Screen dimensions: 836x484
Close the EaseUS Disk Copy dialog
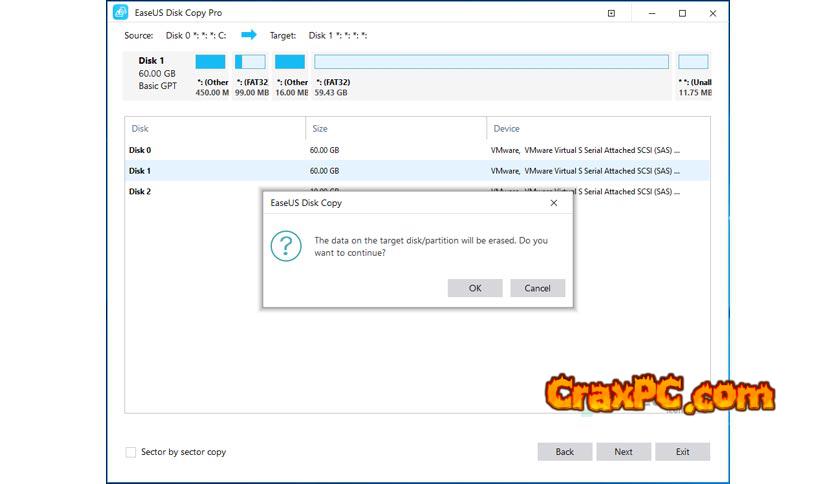coord(553,203)
